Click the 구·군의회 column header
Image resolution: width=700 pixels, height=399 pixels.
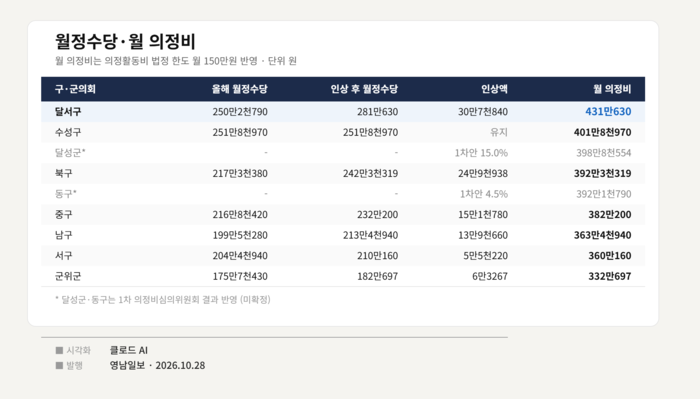[x=75, y=89]
